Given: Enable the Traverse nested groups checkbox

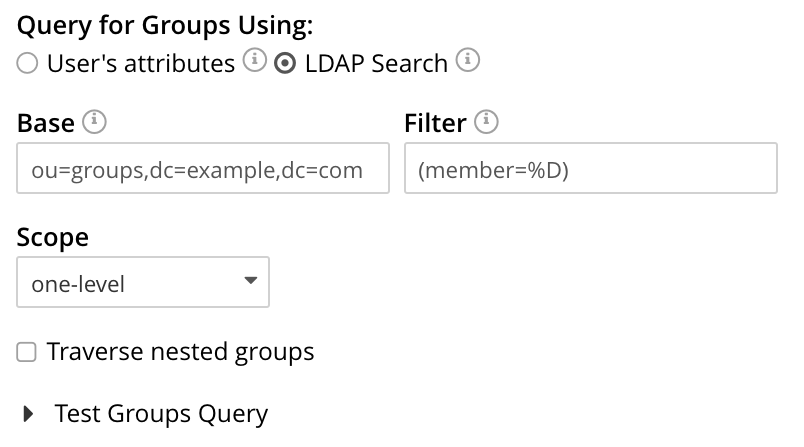Looking at the screenshot, I should (x=28, y=352).
